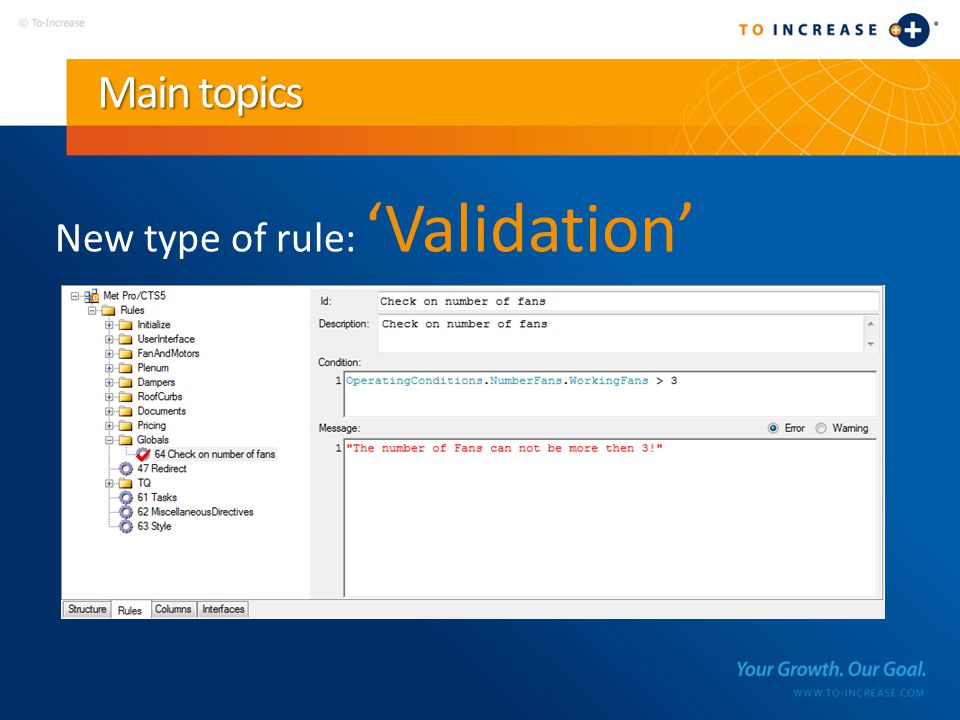Expand the FanAndMotors folder node
The image size is (960, 720).
click(x=109, y=354)
